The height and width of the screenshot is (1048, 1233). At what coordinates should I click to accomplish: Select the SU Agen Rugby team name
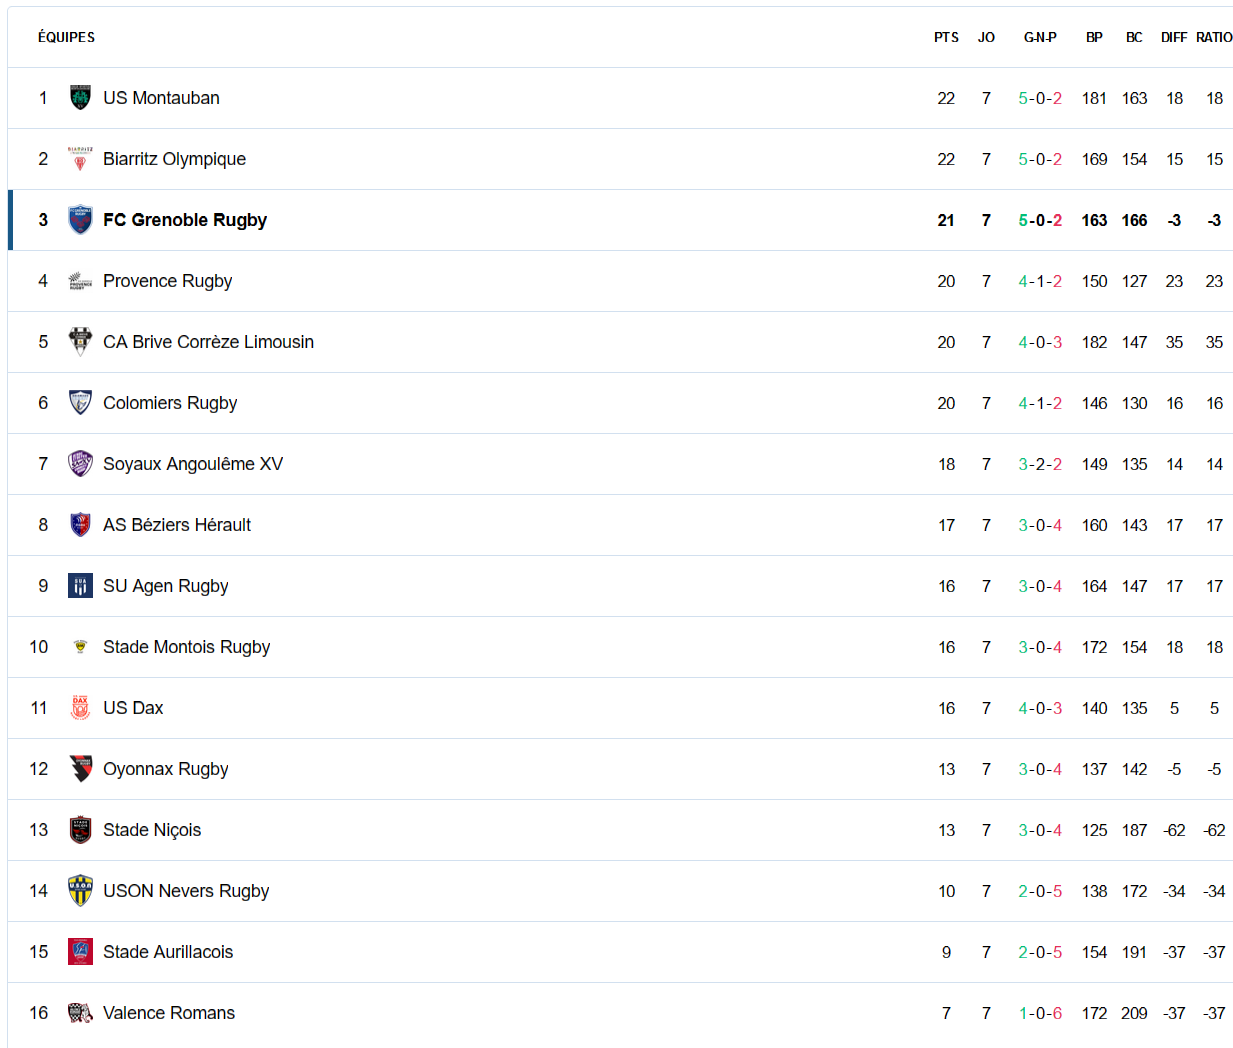pyautogui.click(x=165, y=586)
